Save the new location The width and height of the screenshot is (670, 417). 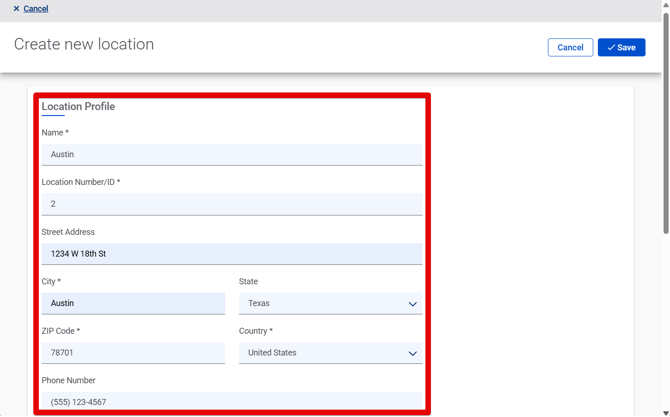621,47
